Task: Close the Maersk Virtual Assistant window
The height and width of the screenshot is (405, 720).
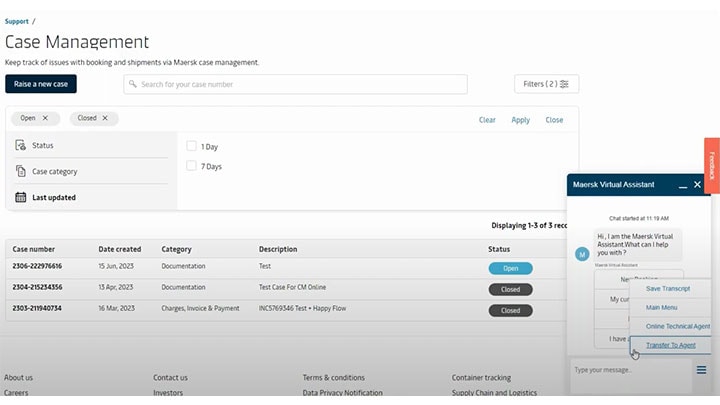Action: 698,185
